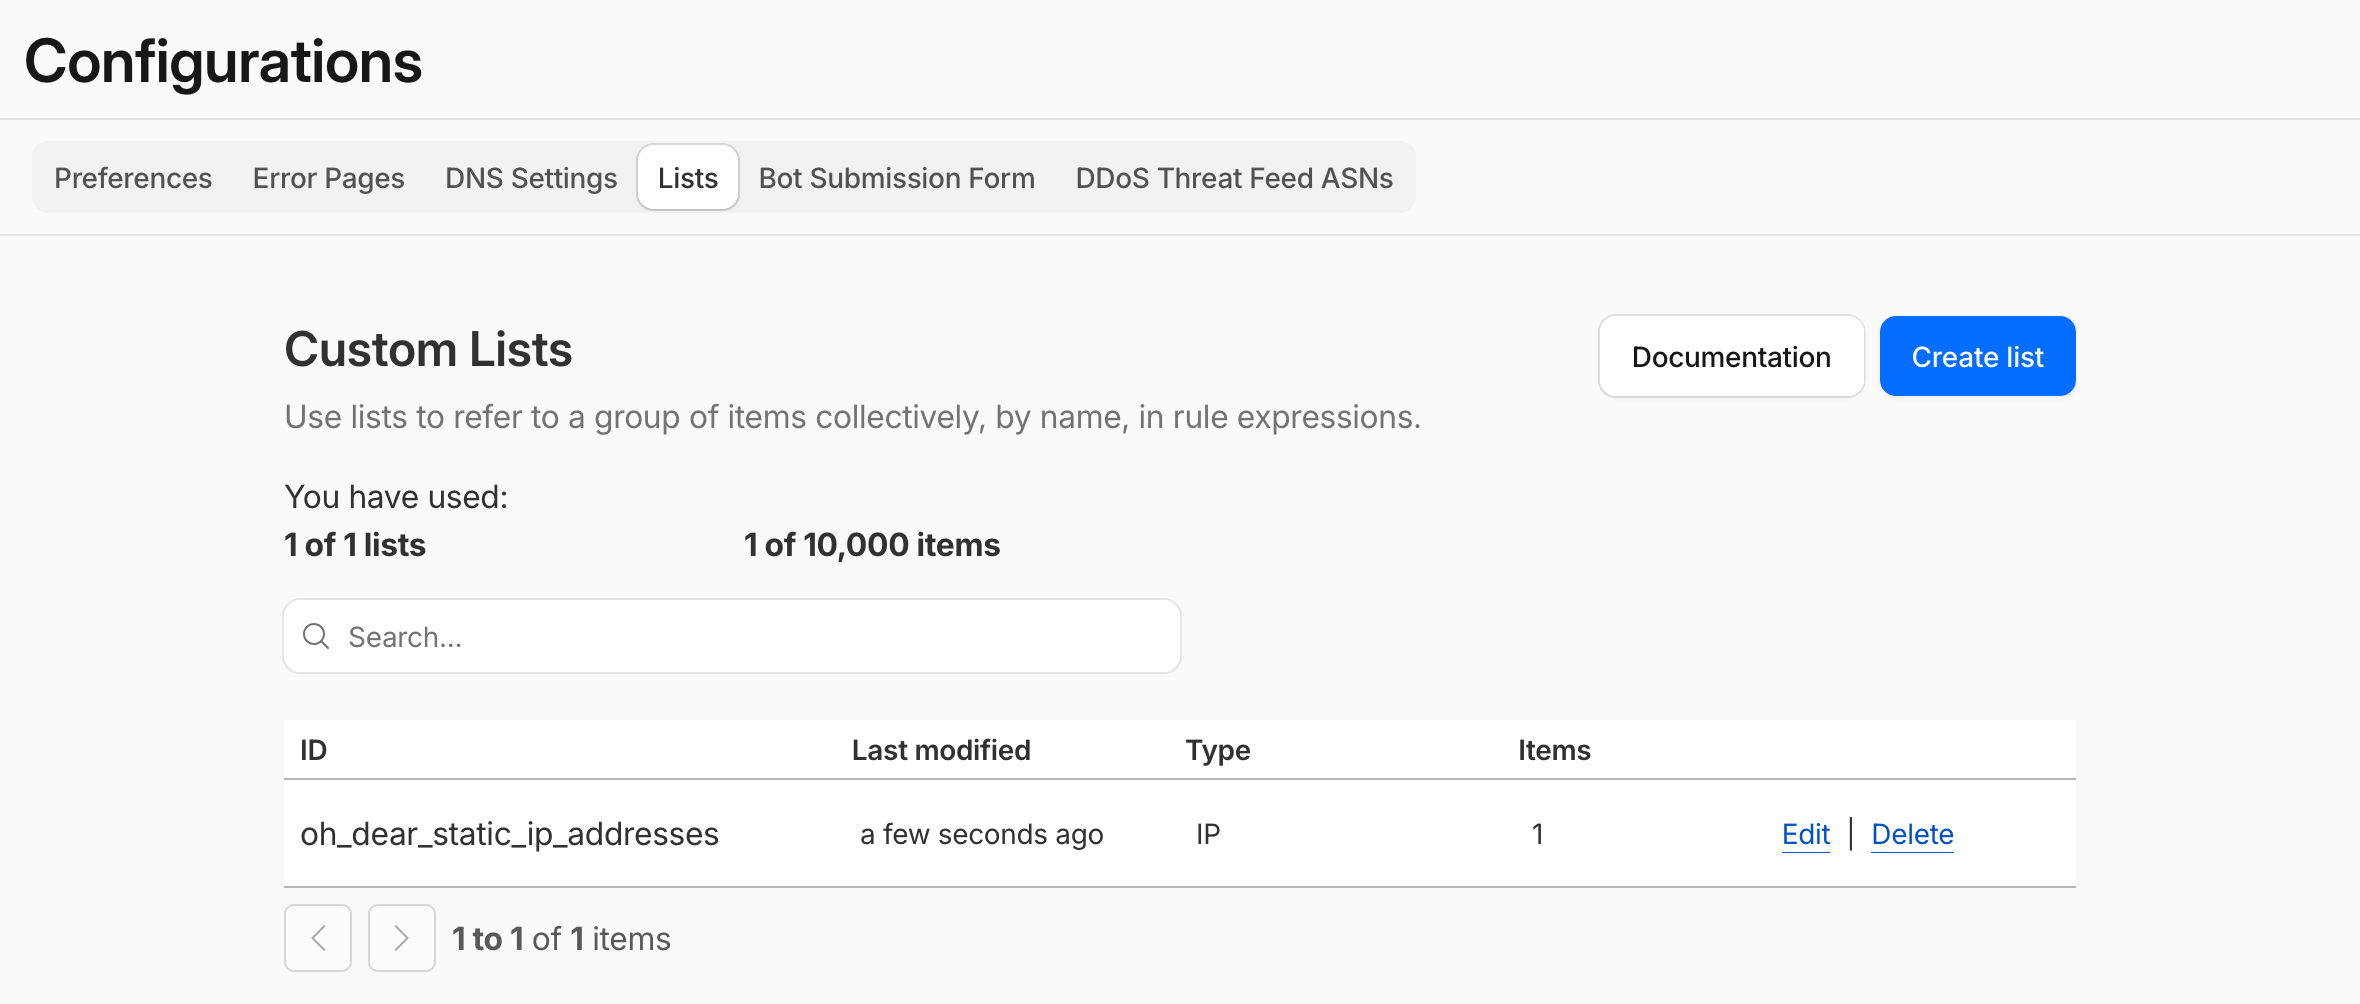
Task: Delete the oh_dear_static_ip_addresses list
Action: [x=1912, y=834]
